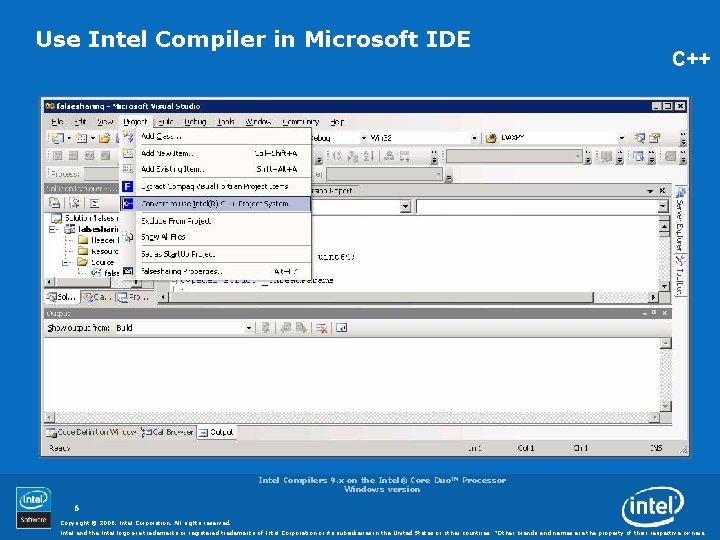Open the Edit menu
The height and width of the screenshot is (540, 720).
[80, 122]
